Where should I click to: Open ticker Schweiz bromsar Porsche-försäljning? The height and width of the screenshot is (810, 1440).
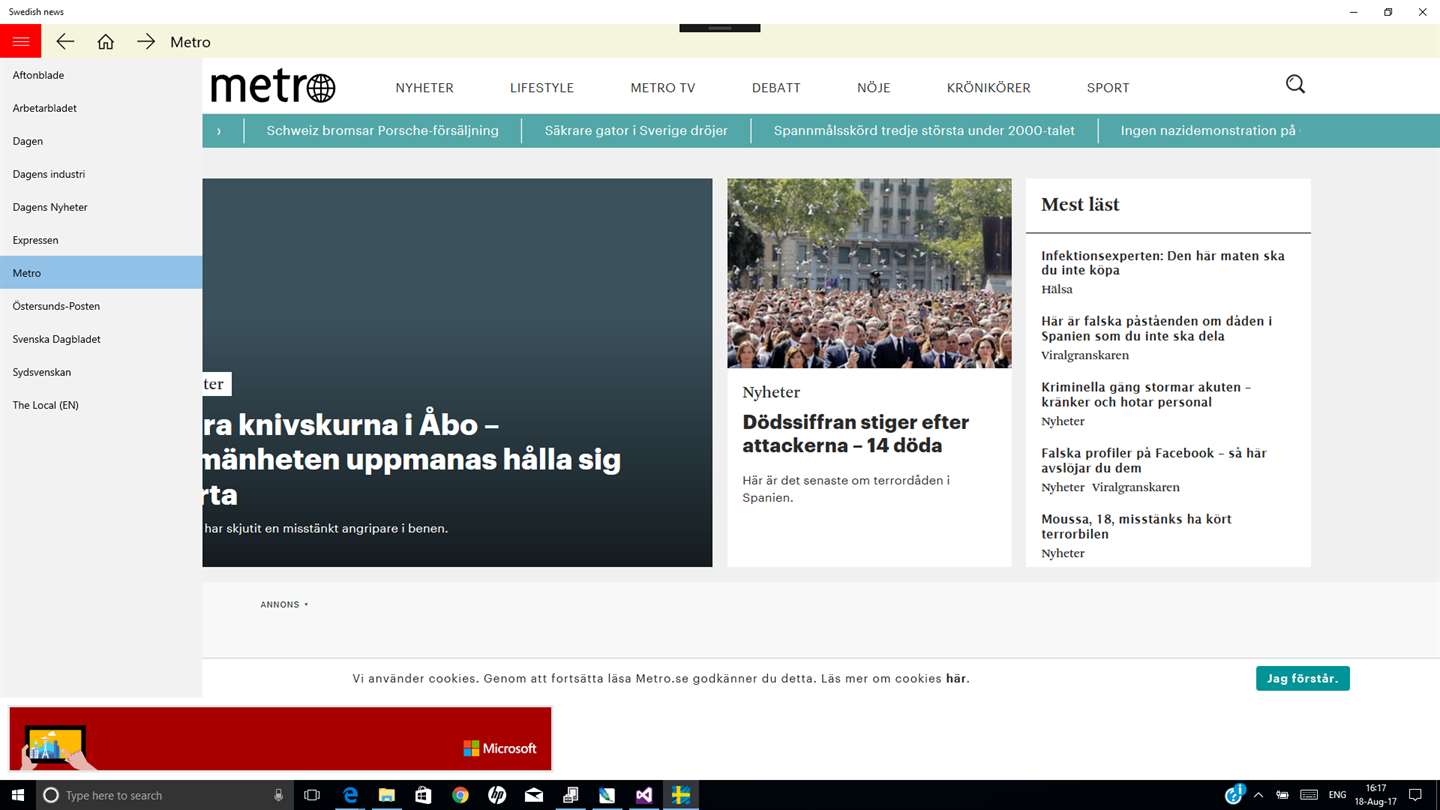click(x=382, y=130)
